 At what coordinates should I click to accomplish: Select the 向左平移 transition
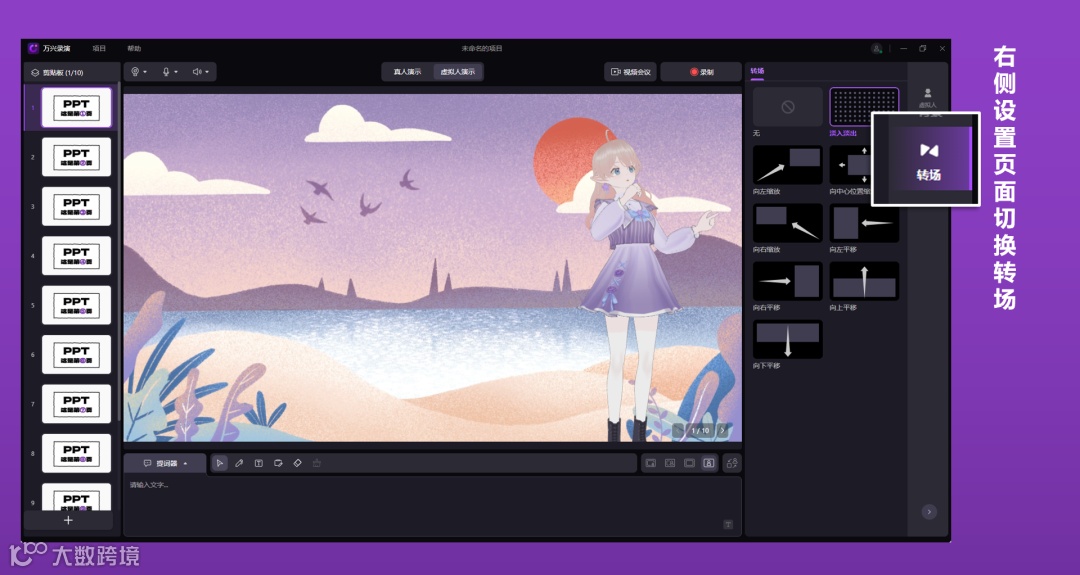tap(864, 222)
